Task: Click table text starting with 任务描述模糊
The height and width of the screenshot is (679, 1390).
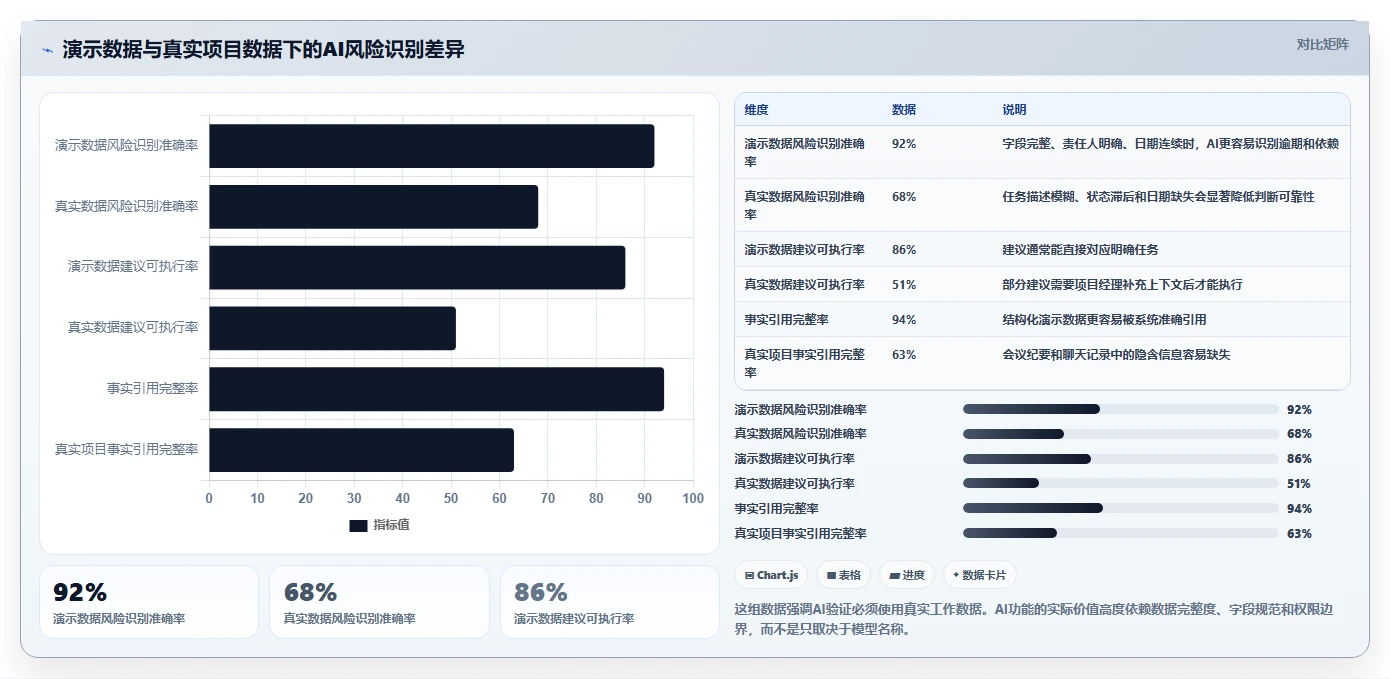Action: (1159, 197)
